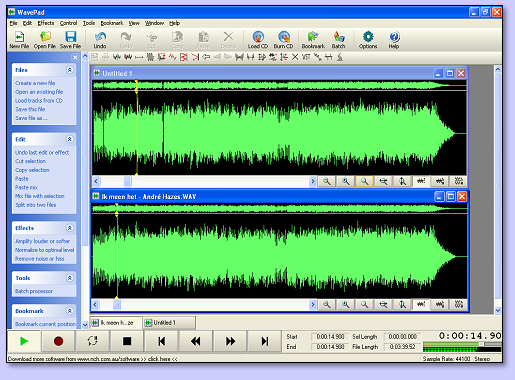The height and width of the screenshot is (380, 515).
Task: Click the Open File toolbar icon
Action: tap(45, 40)
